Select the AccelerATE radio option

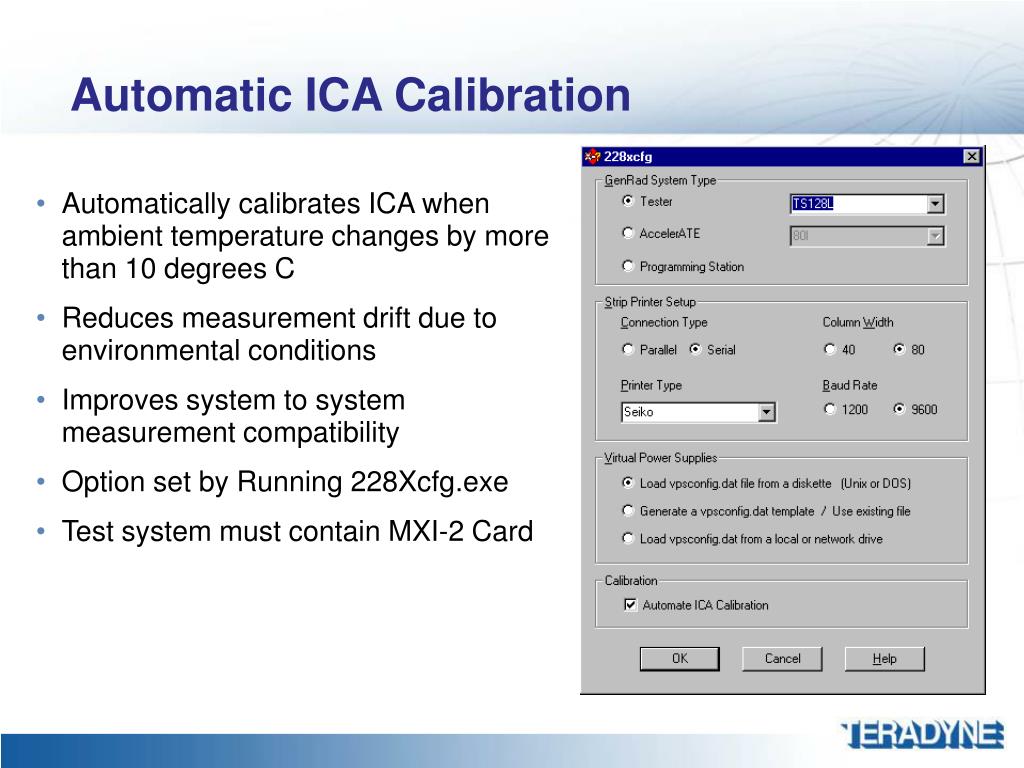pos(628,232)
